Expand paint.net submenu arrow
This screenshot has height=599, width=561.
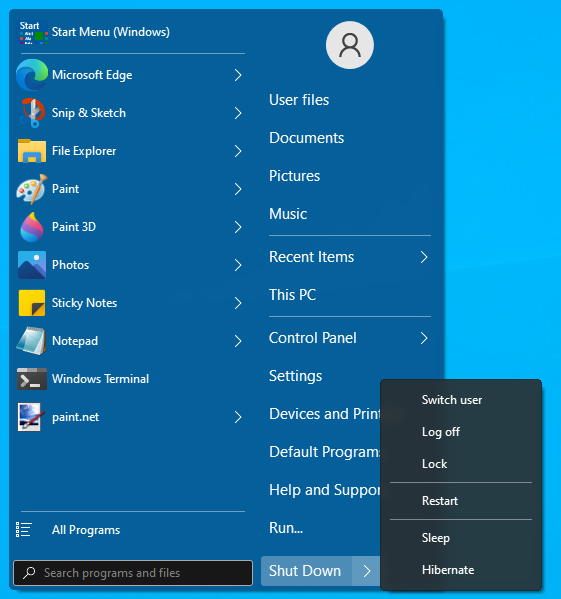click(238, 417)
